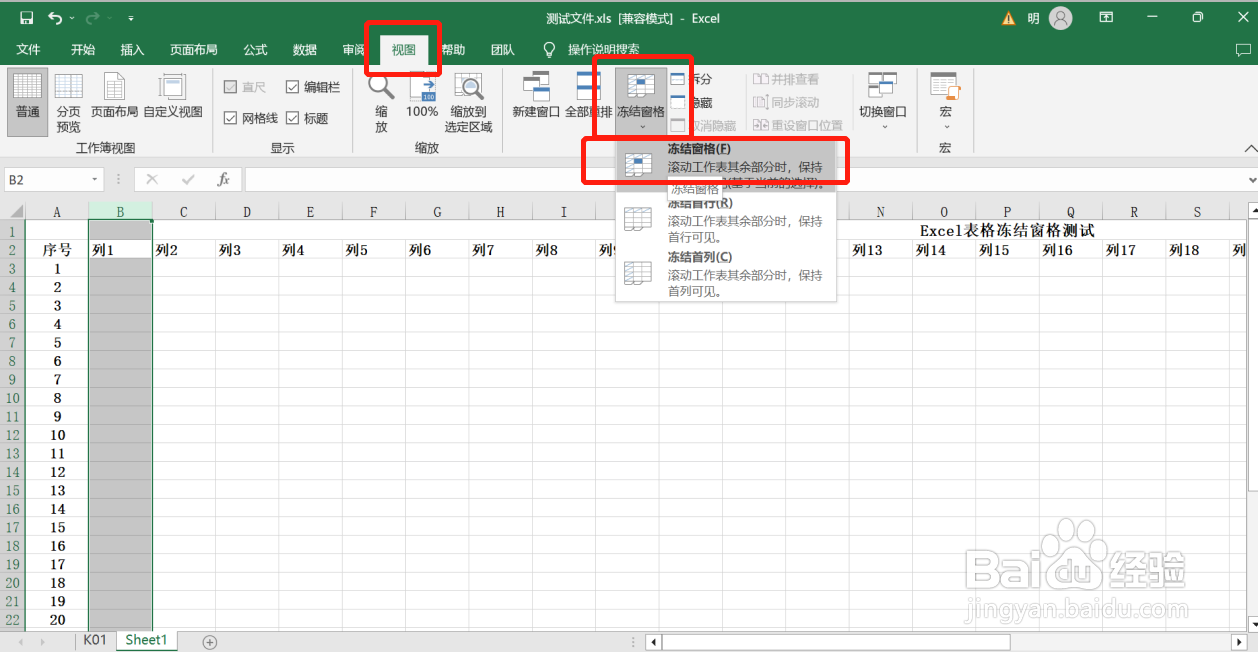Click the lightbulb icon beside 操作说明搜索
This screenshot has height=652, width=1258.
click(549, 50)
